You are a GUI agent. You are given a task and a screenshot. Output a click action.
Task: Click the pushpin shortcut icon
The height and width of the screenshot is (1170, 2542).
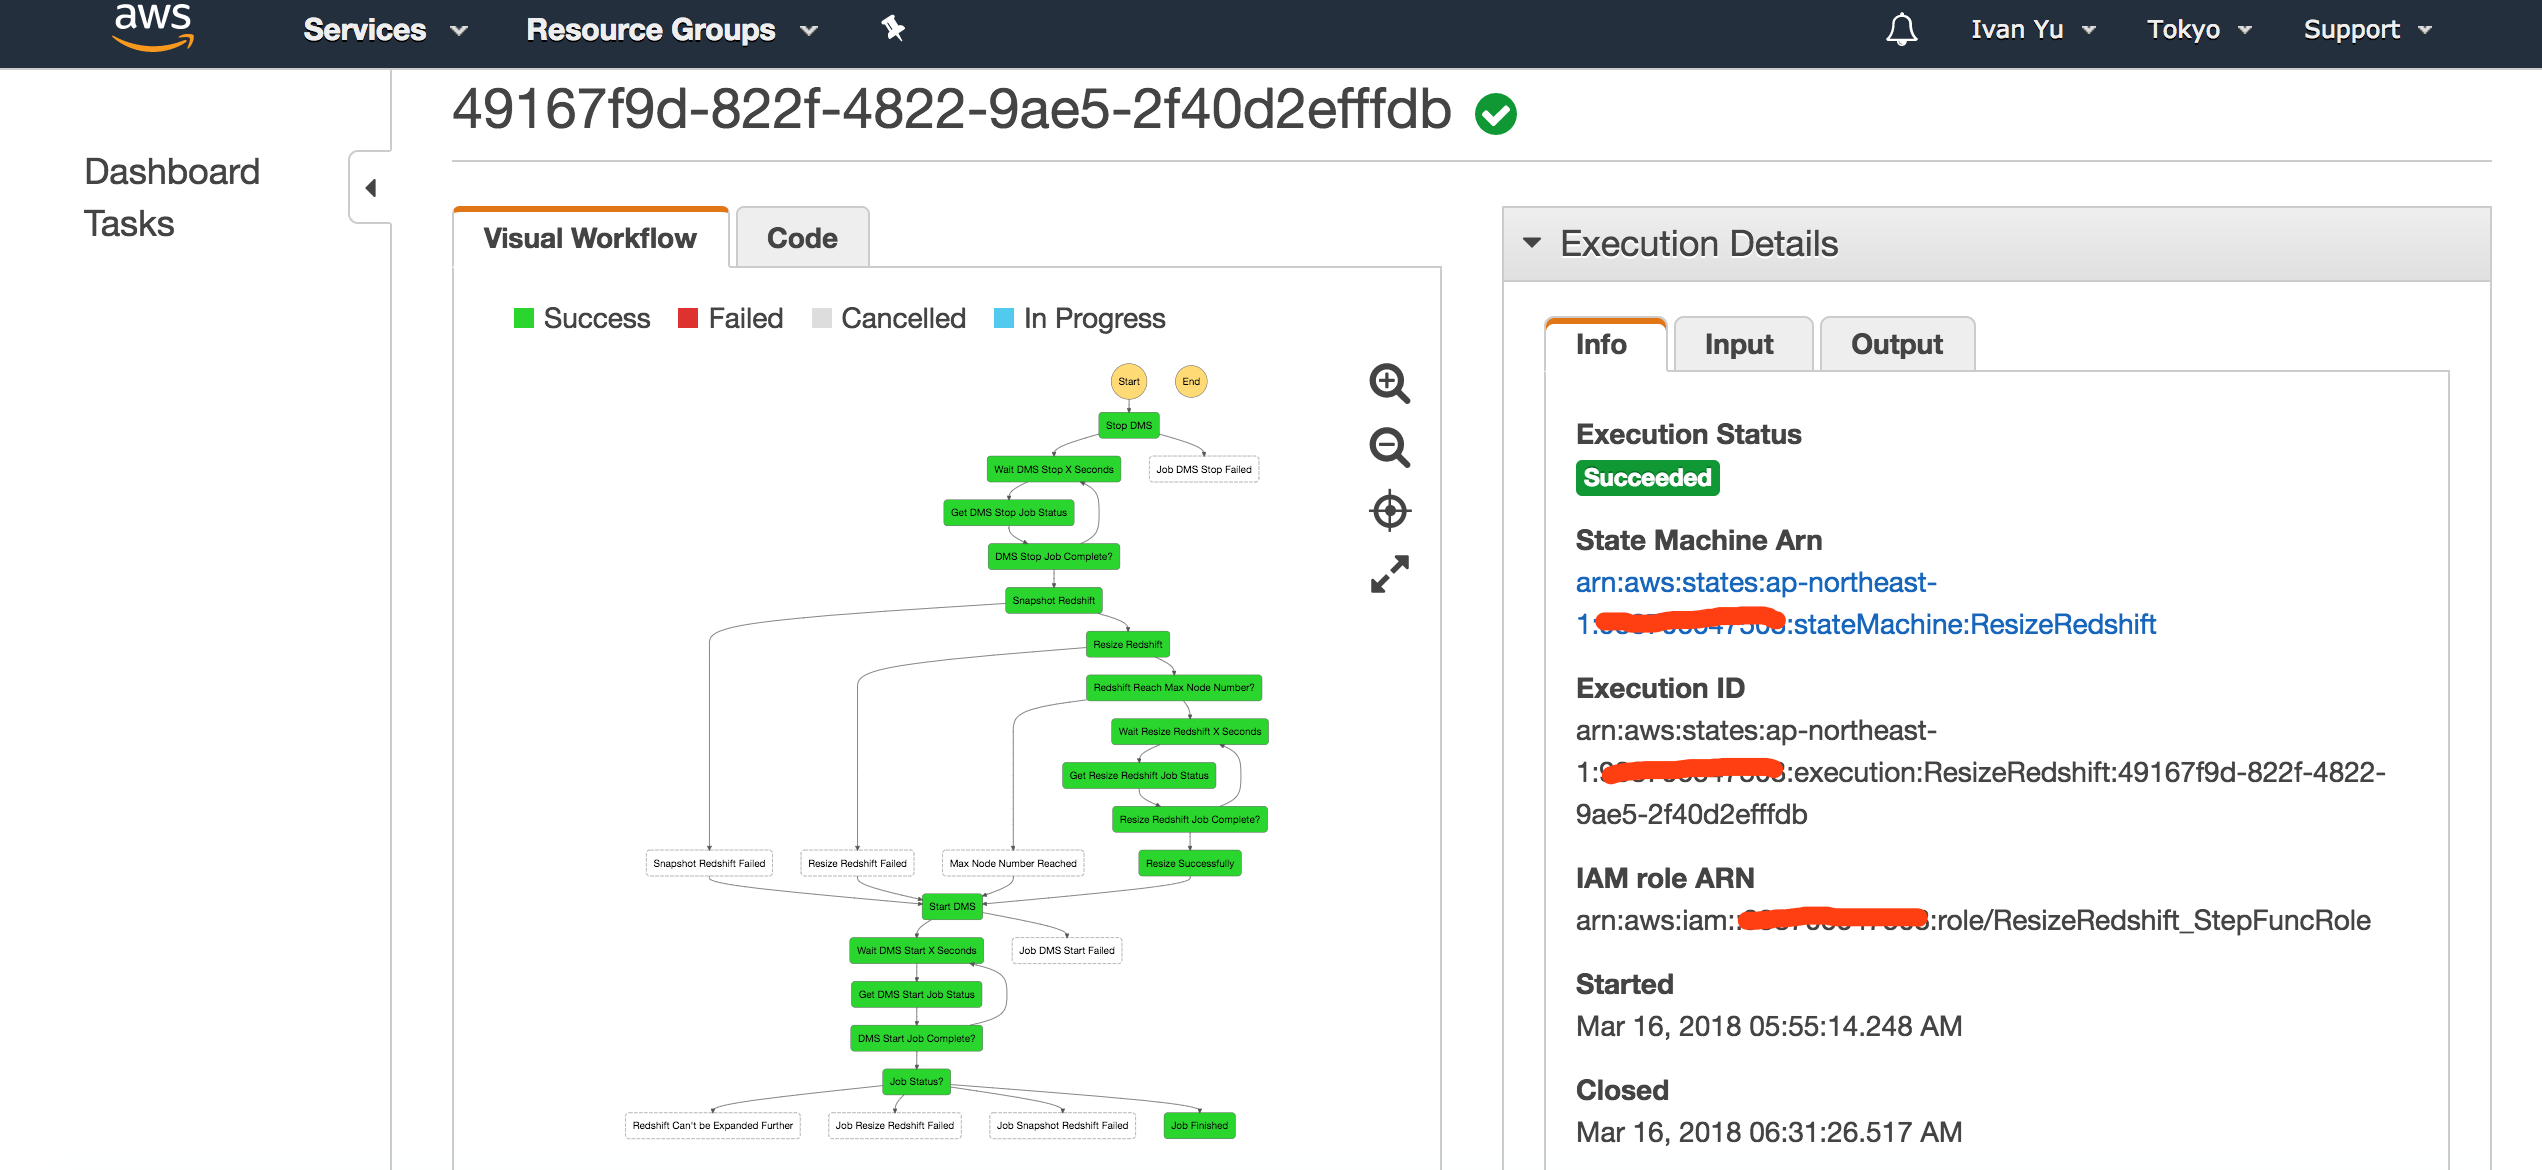(x=893, y=29)
